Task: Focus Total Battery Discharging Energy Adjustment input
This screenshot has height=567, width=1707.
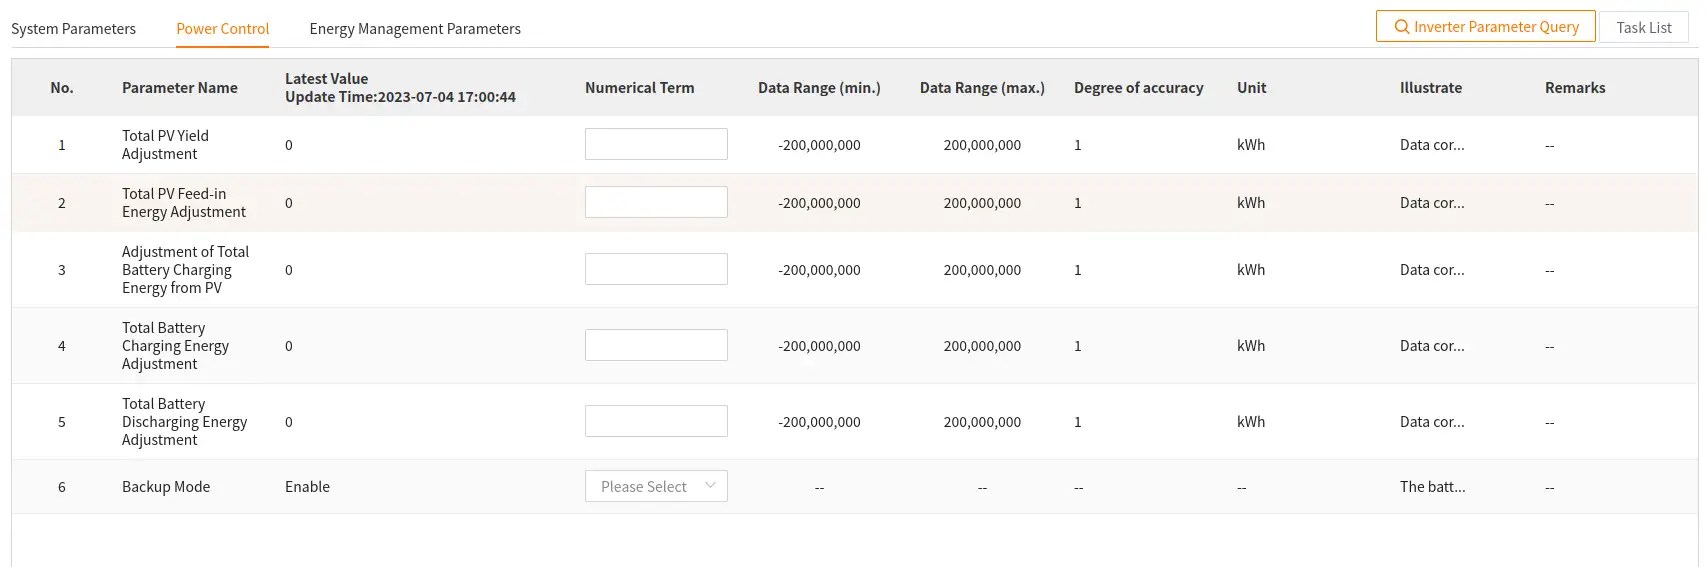Action: (x=656, y=421)
